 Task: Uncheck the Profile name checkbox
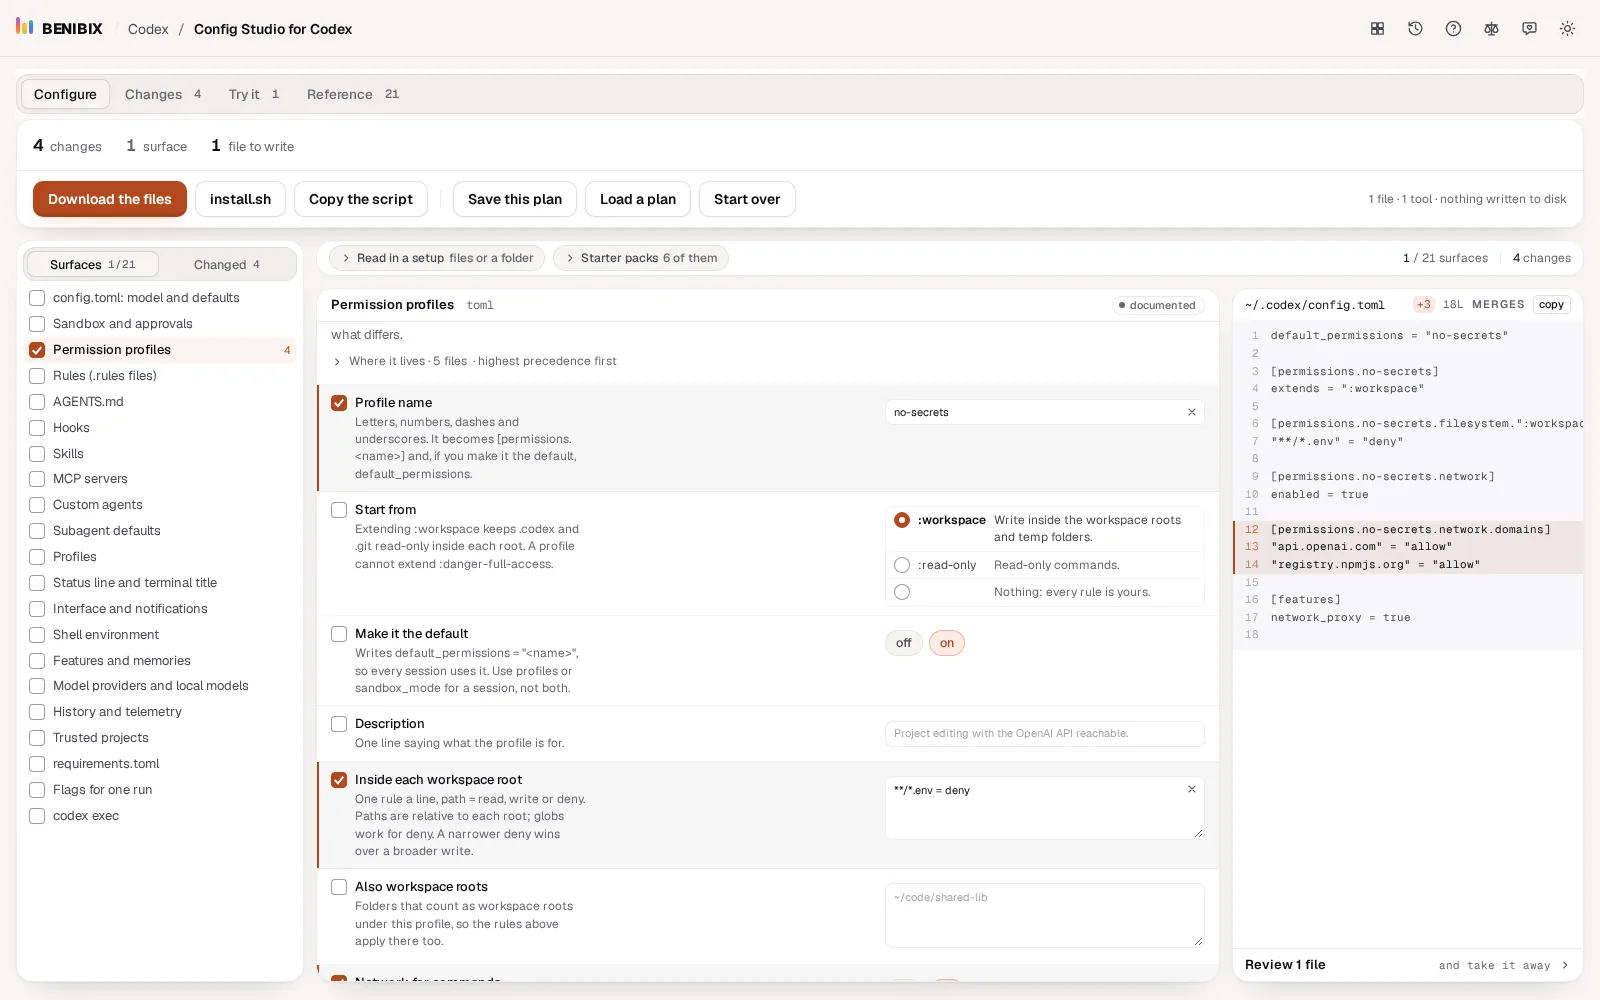point(339,403)
